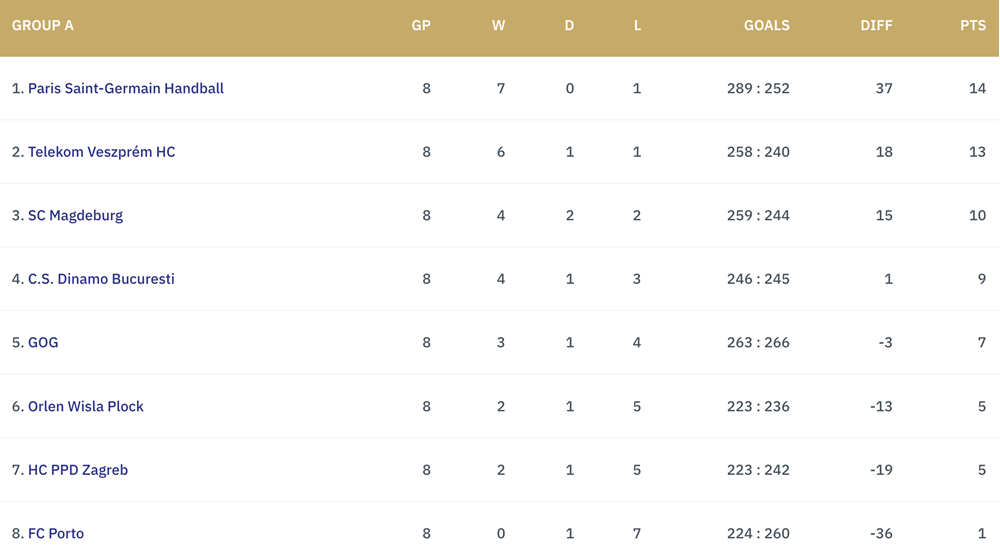Click the GROUP A header label
The image size is (1000, 555).
click(x=43, y=26)
